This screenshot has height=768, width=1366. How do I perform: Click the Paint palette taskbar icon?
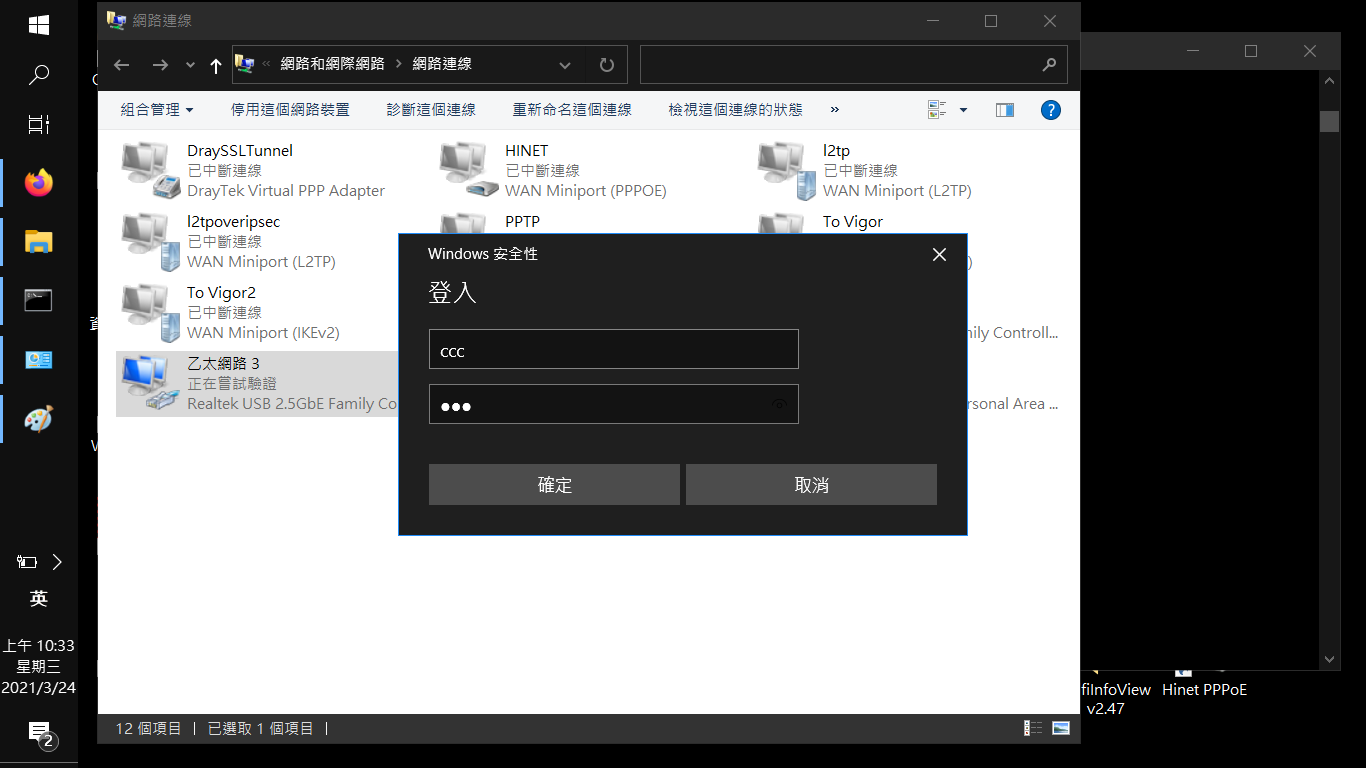click(x=39, y=419)
